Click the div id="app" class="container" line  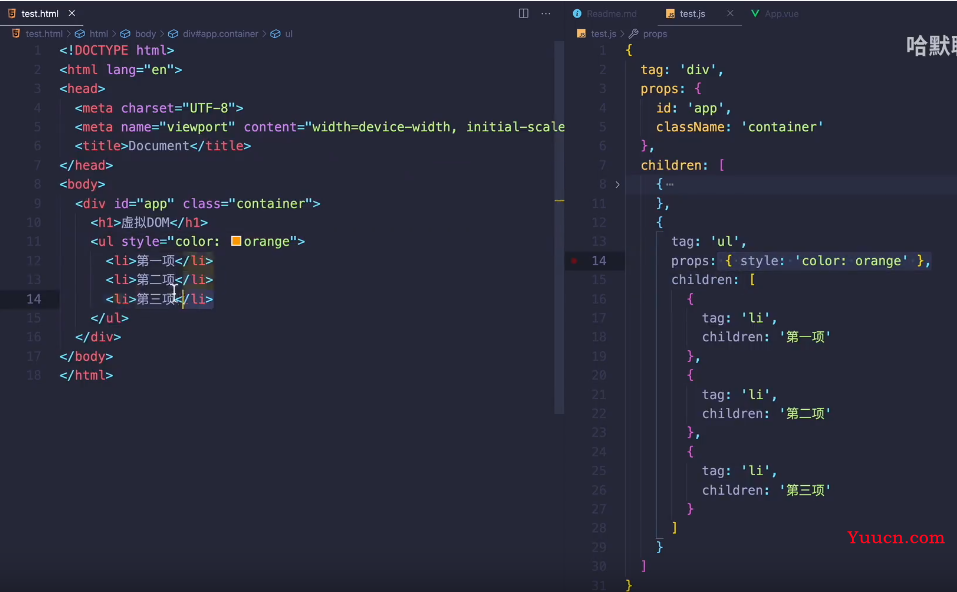click(x=198, y=203)
